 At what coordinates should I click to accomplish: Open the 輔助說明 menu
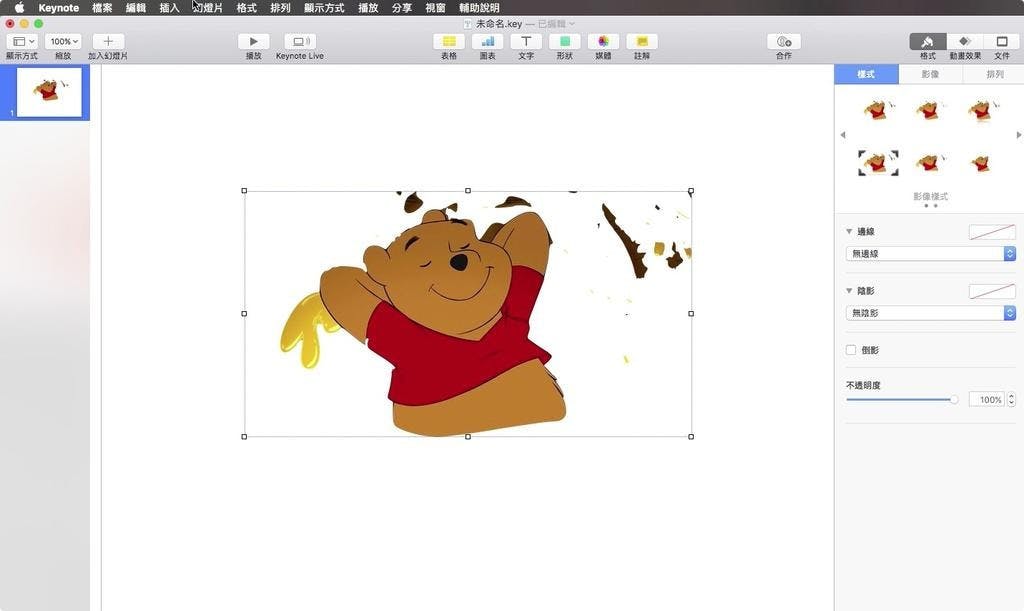click(479, 8)
